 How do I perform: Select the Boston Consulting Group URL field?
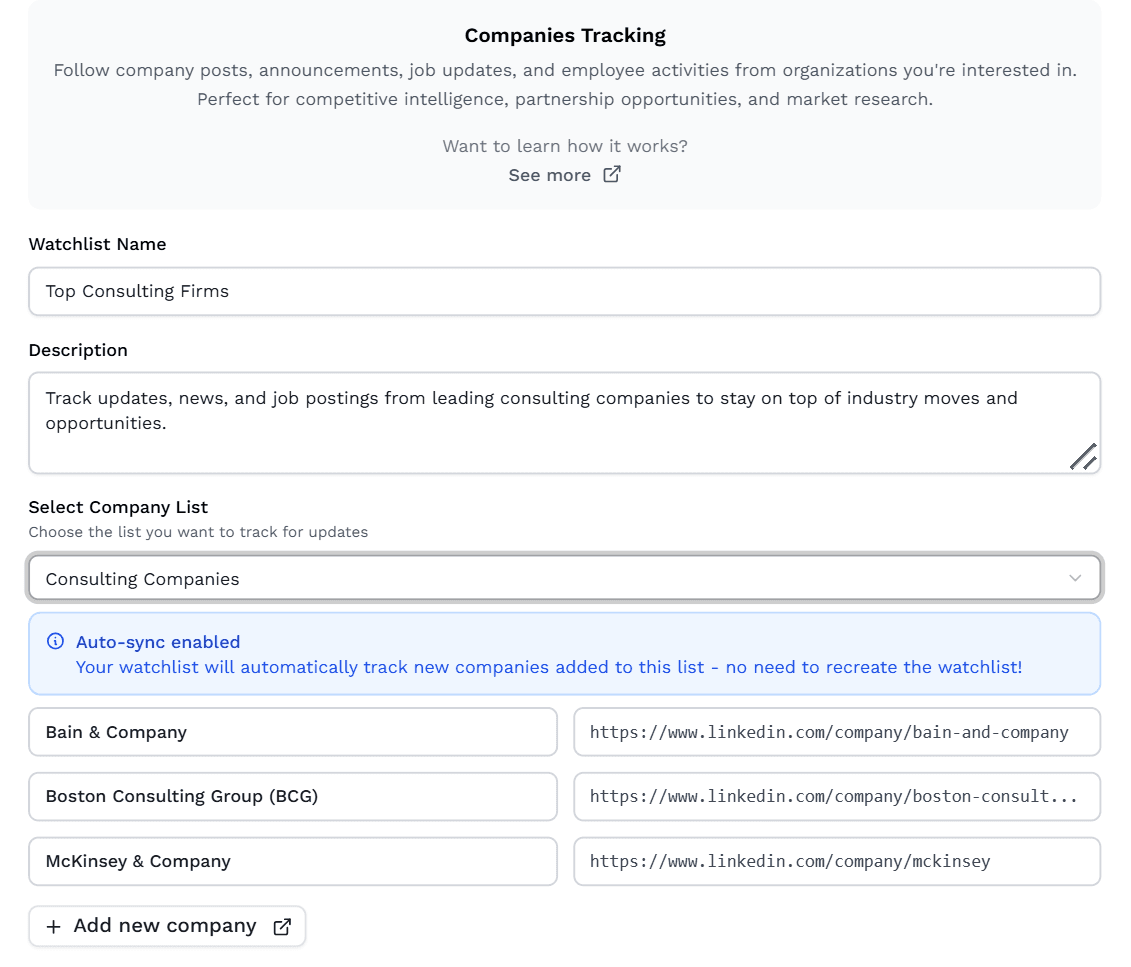(x=837, y=796)
